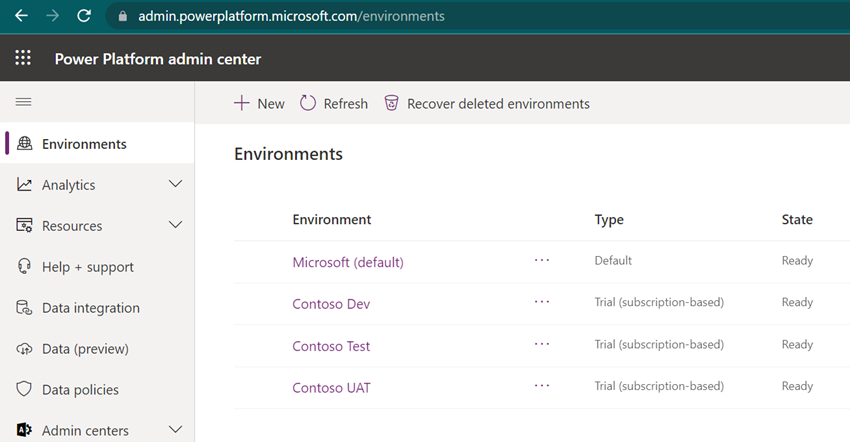
Task: Open the Contoso UAT environment
Action: (332, 388)
